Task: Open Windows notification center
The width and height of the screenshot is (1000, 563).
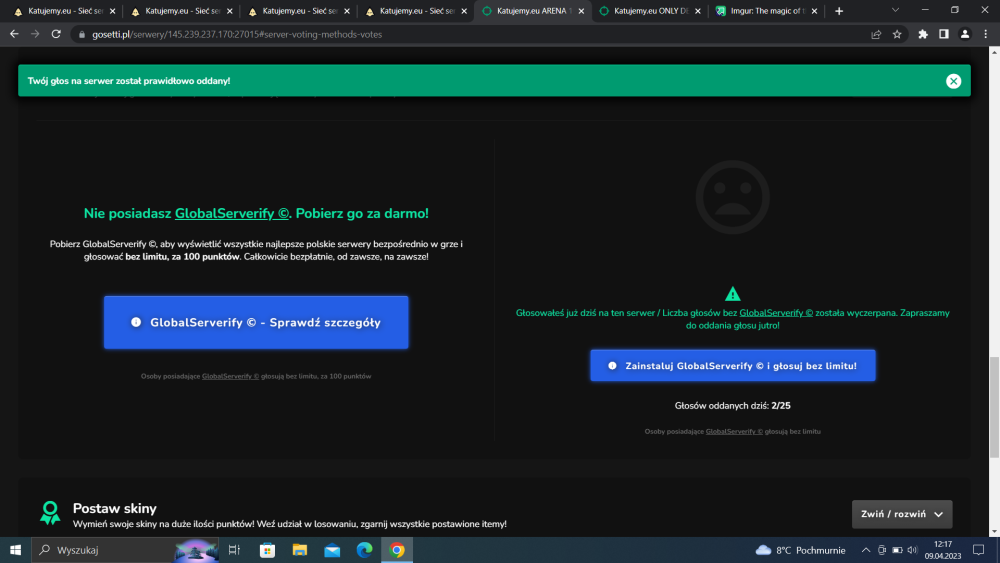Action: pyautogui.click(x=978, y=550)
